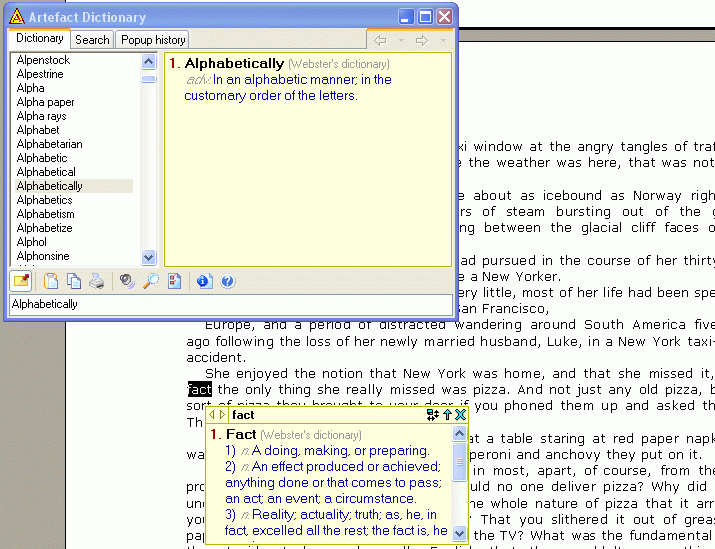Select Alphabetize in word list
The height and width of the screenshot is (549, 715).
pos(45,228)
